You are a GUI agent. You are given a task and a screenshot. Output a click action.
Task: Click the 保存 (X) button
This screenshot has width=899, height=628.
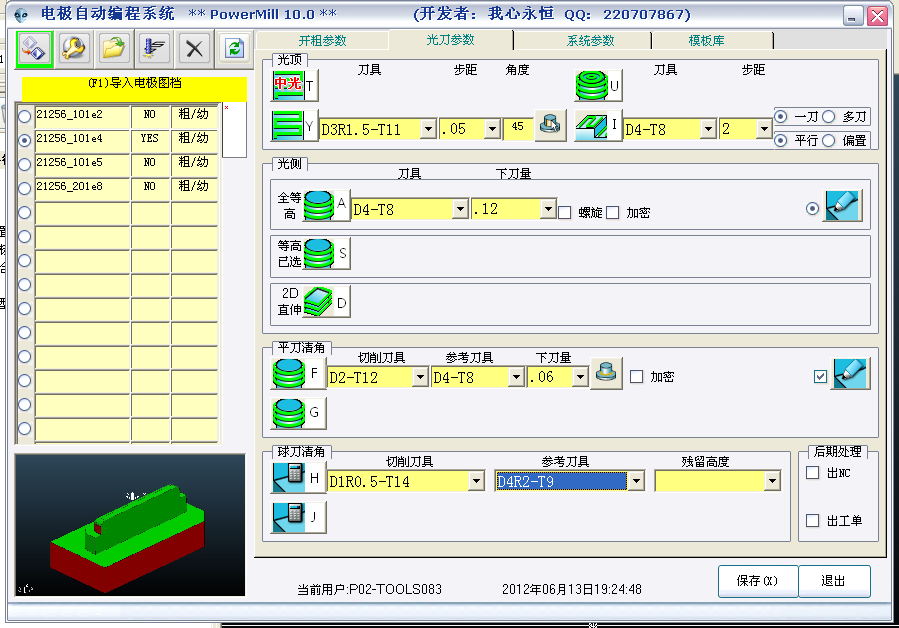757,581
